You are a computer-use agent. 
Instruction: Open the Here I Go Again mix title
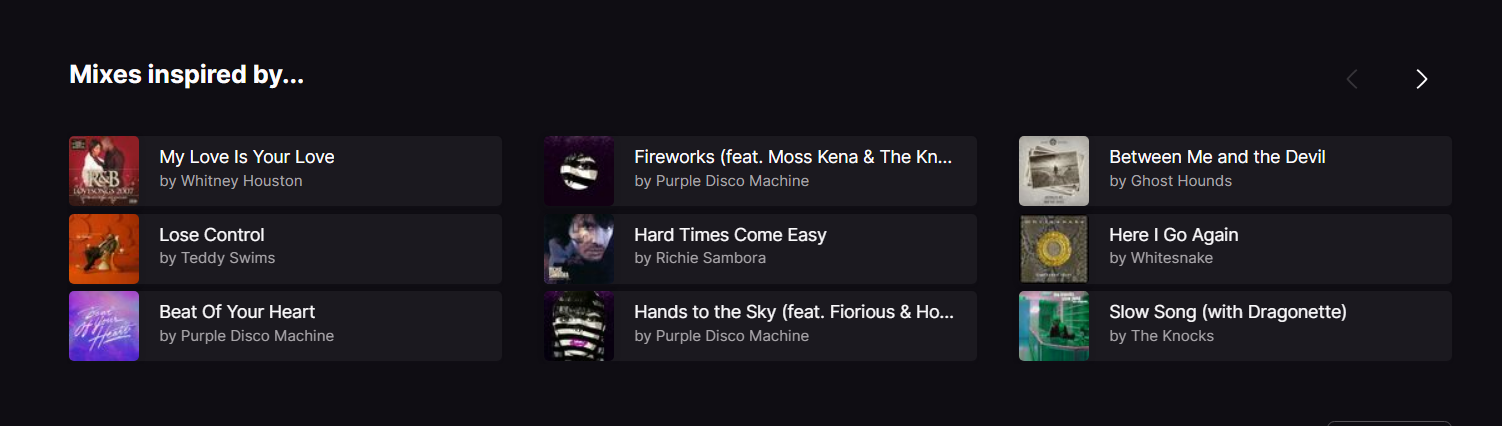click(x=1174, y=235)
